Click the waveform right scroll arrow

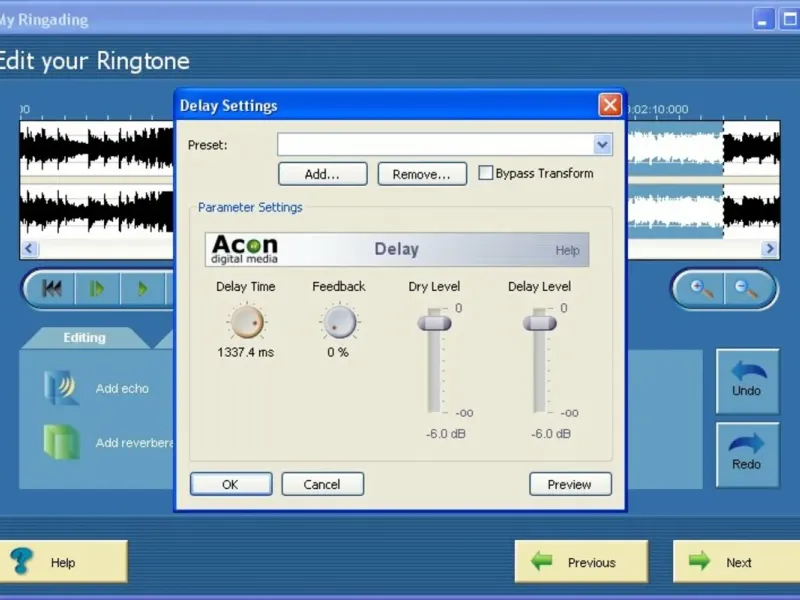(769, 249)
